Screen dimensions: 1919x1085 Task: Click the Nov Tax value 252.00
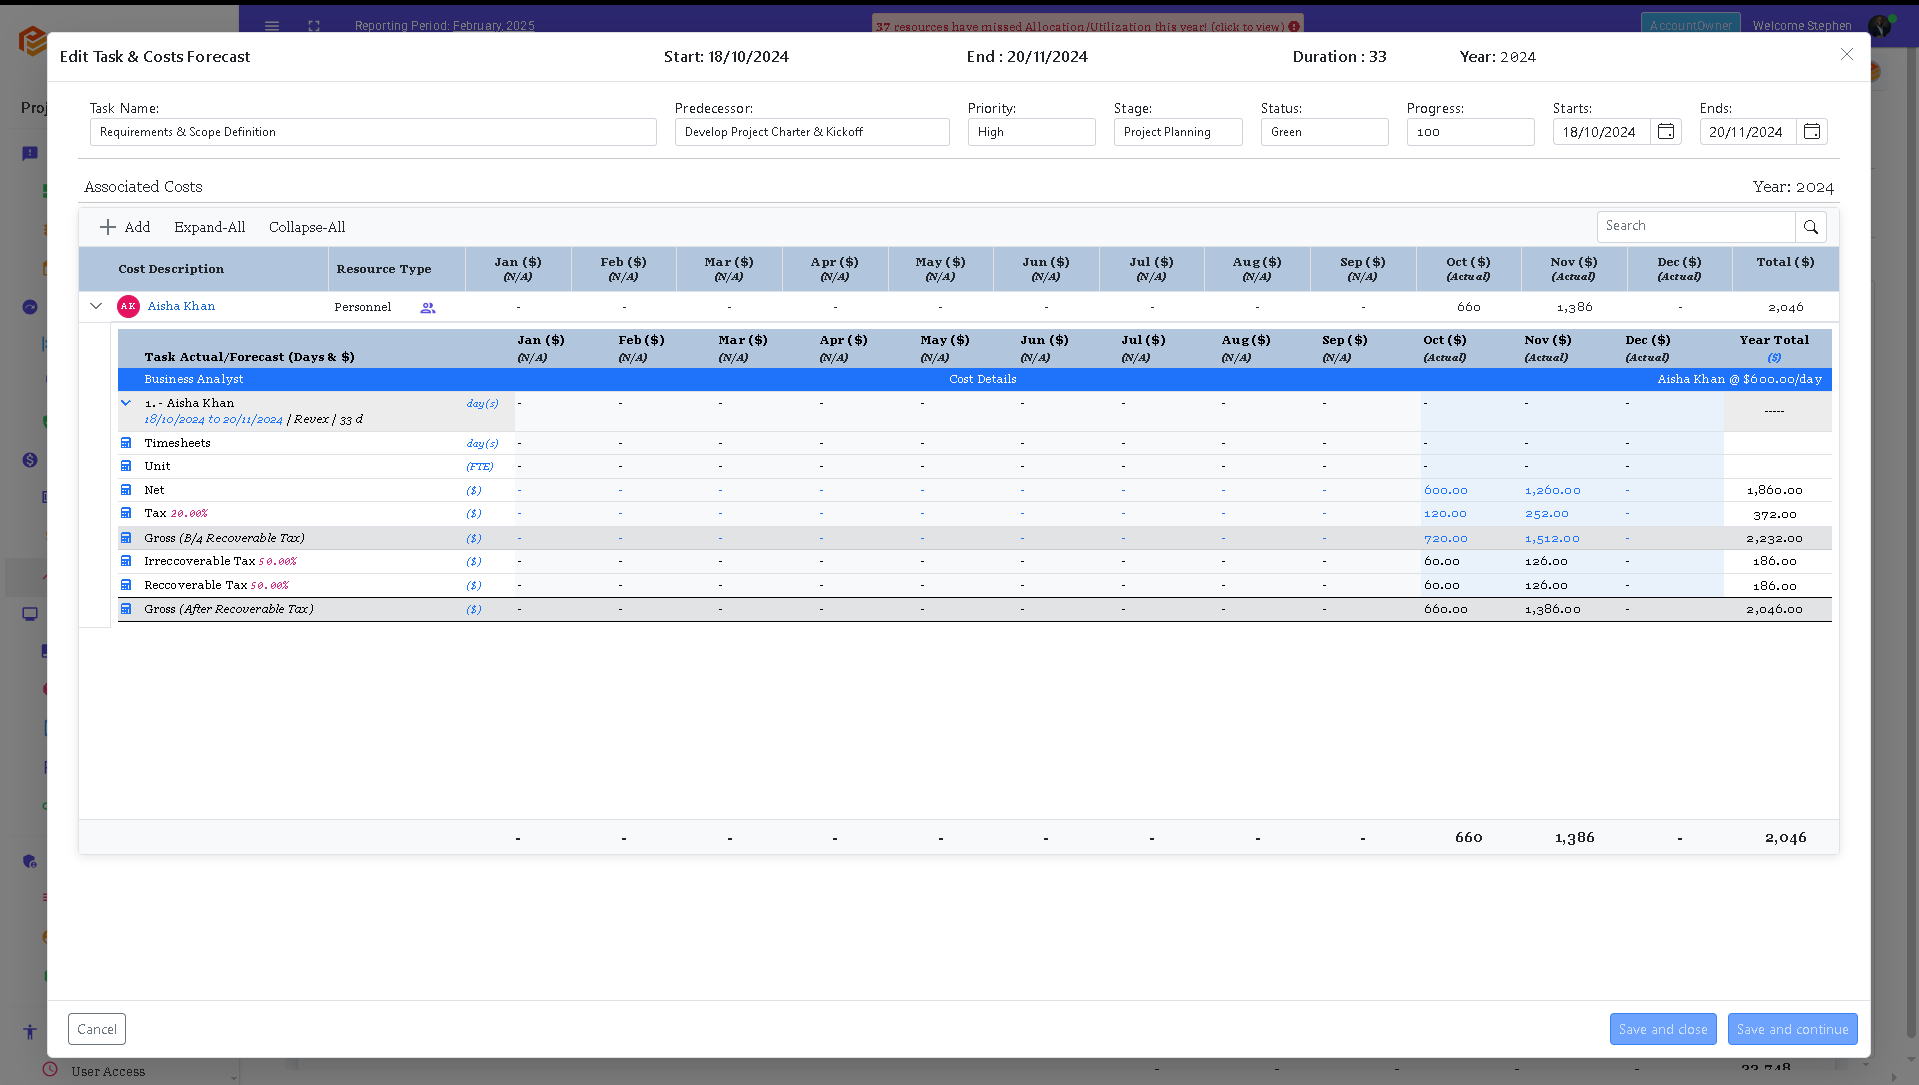tap(1547, 513)
